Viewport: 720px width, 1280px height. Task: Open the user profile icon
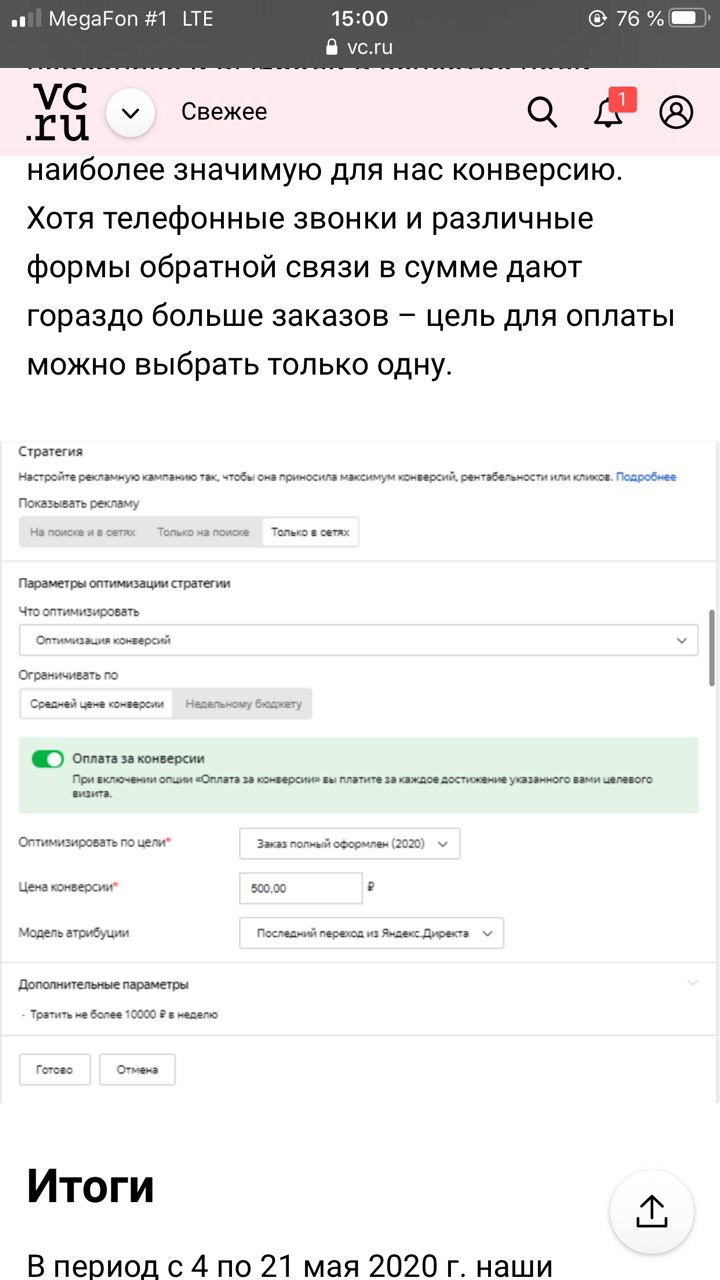coord(676,113)
